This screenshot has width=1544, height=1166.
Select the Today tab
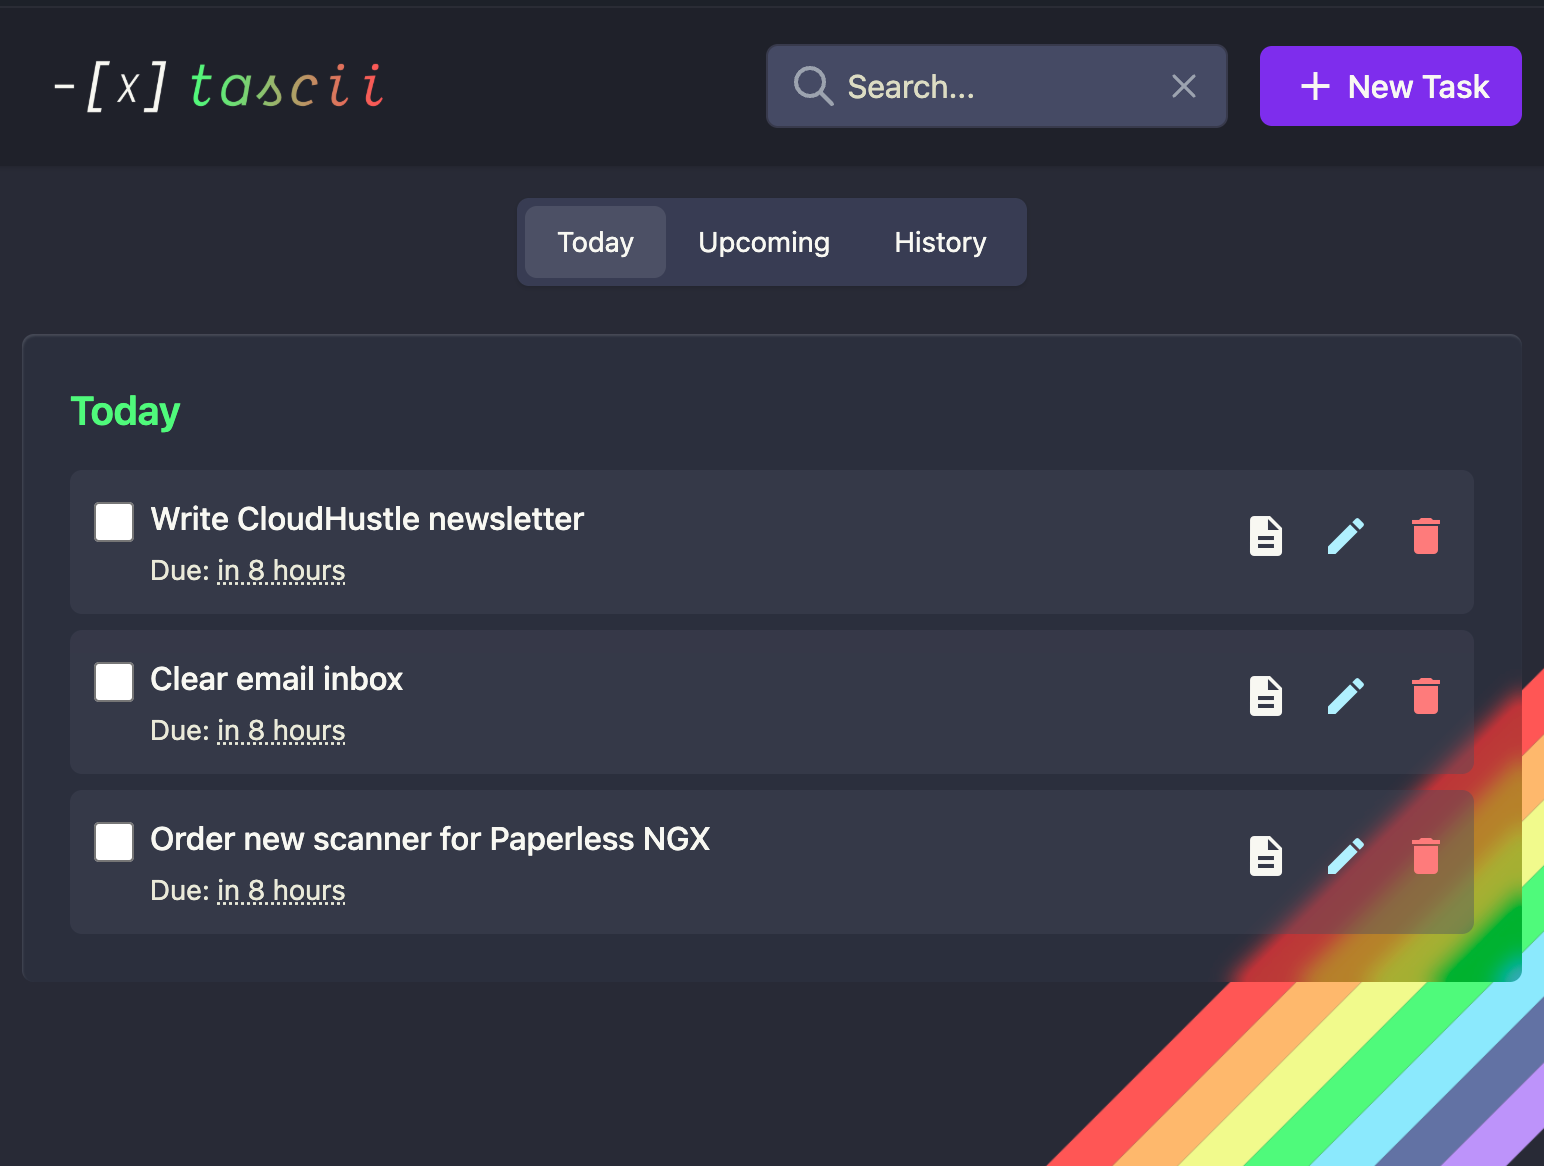click(595, 242)
